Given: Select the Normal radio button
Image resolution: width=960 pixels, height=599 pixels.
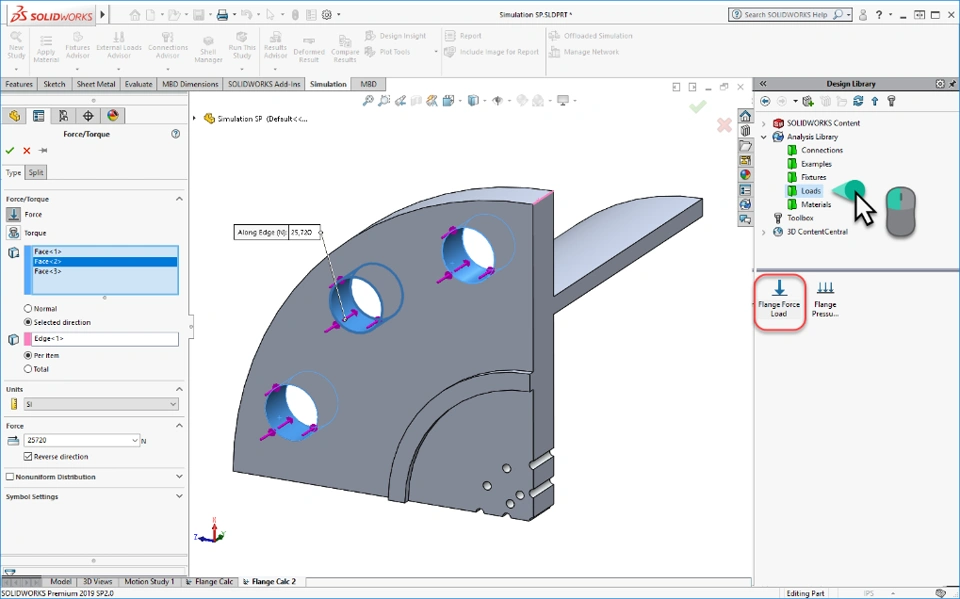Looking at the screenshot, I should coord(28,309).
